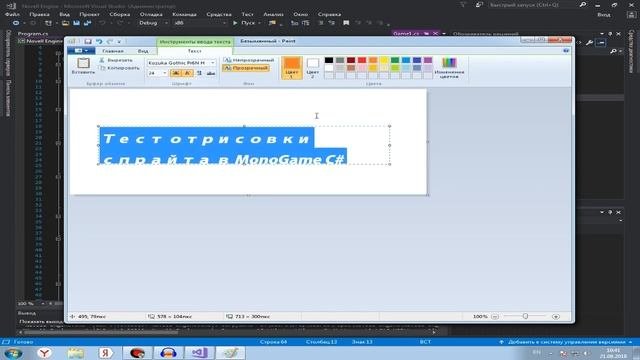Select Color 2 (Цвет 2) white swatch
This screenshot has height=360, width=640.
click(x=313, y=68)
